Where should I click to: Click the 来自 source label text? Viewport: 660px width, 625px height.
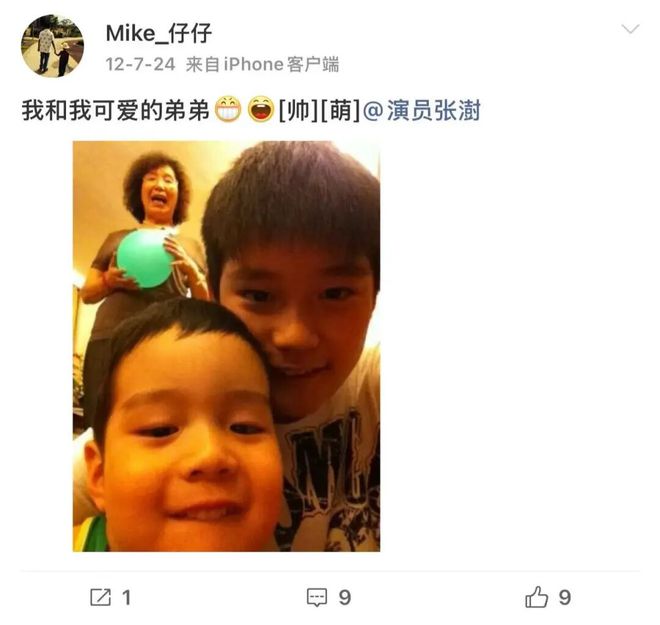(203, 64)
